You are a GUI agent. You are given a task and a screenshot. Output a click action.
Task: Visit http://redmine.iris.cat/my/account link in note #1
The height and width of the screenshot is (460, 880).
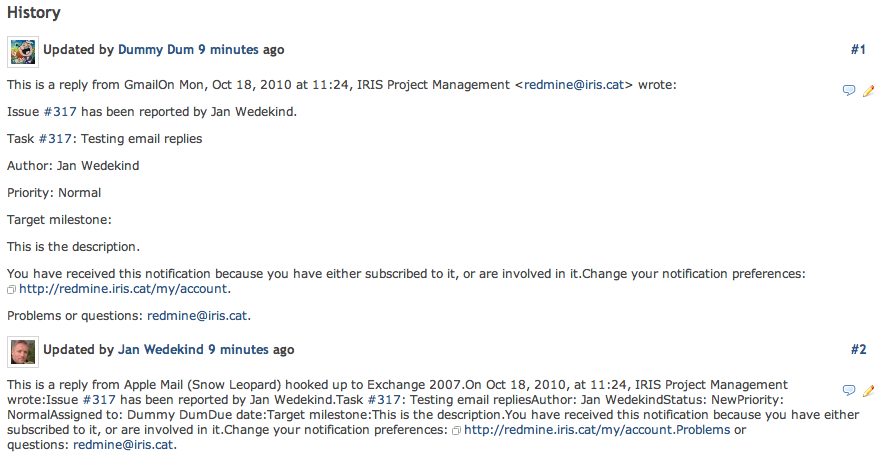tap(123, 289)
